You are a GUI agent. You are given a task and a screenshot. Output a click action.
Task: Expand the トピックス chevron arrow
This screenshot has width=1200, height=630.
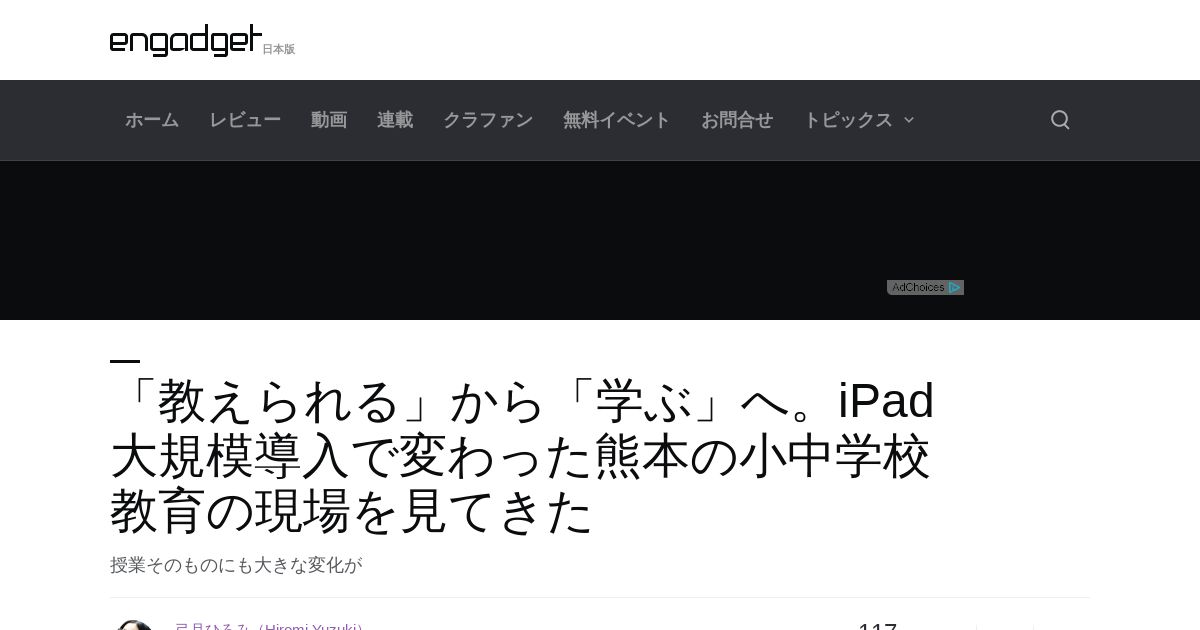(x=909, y=120)
